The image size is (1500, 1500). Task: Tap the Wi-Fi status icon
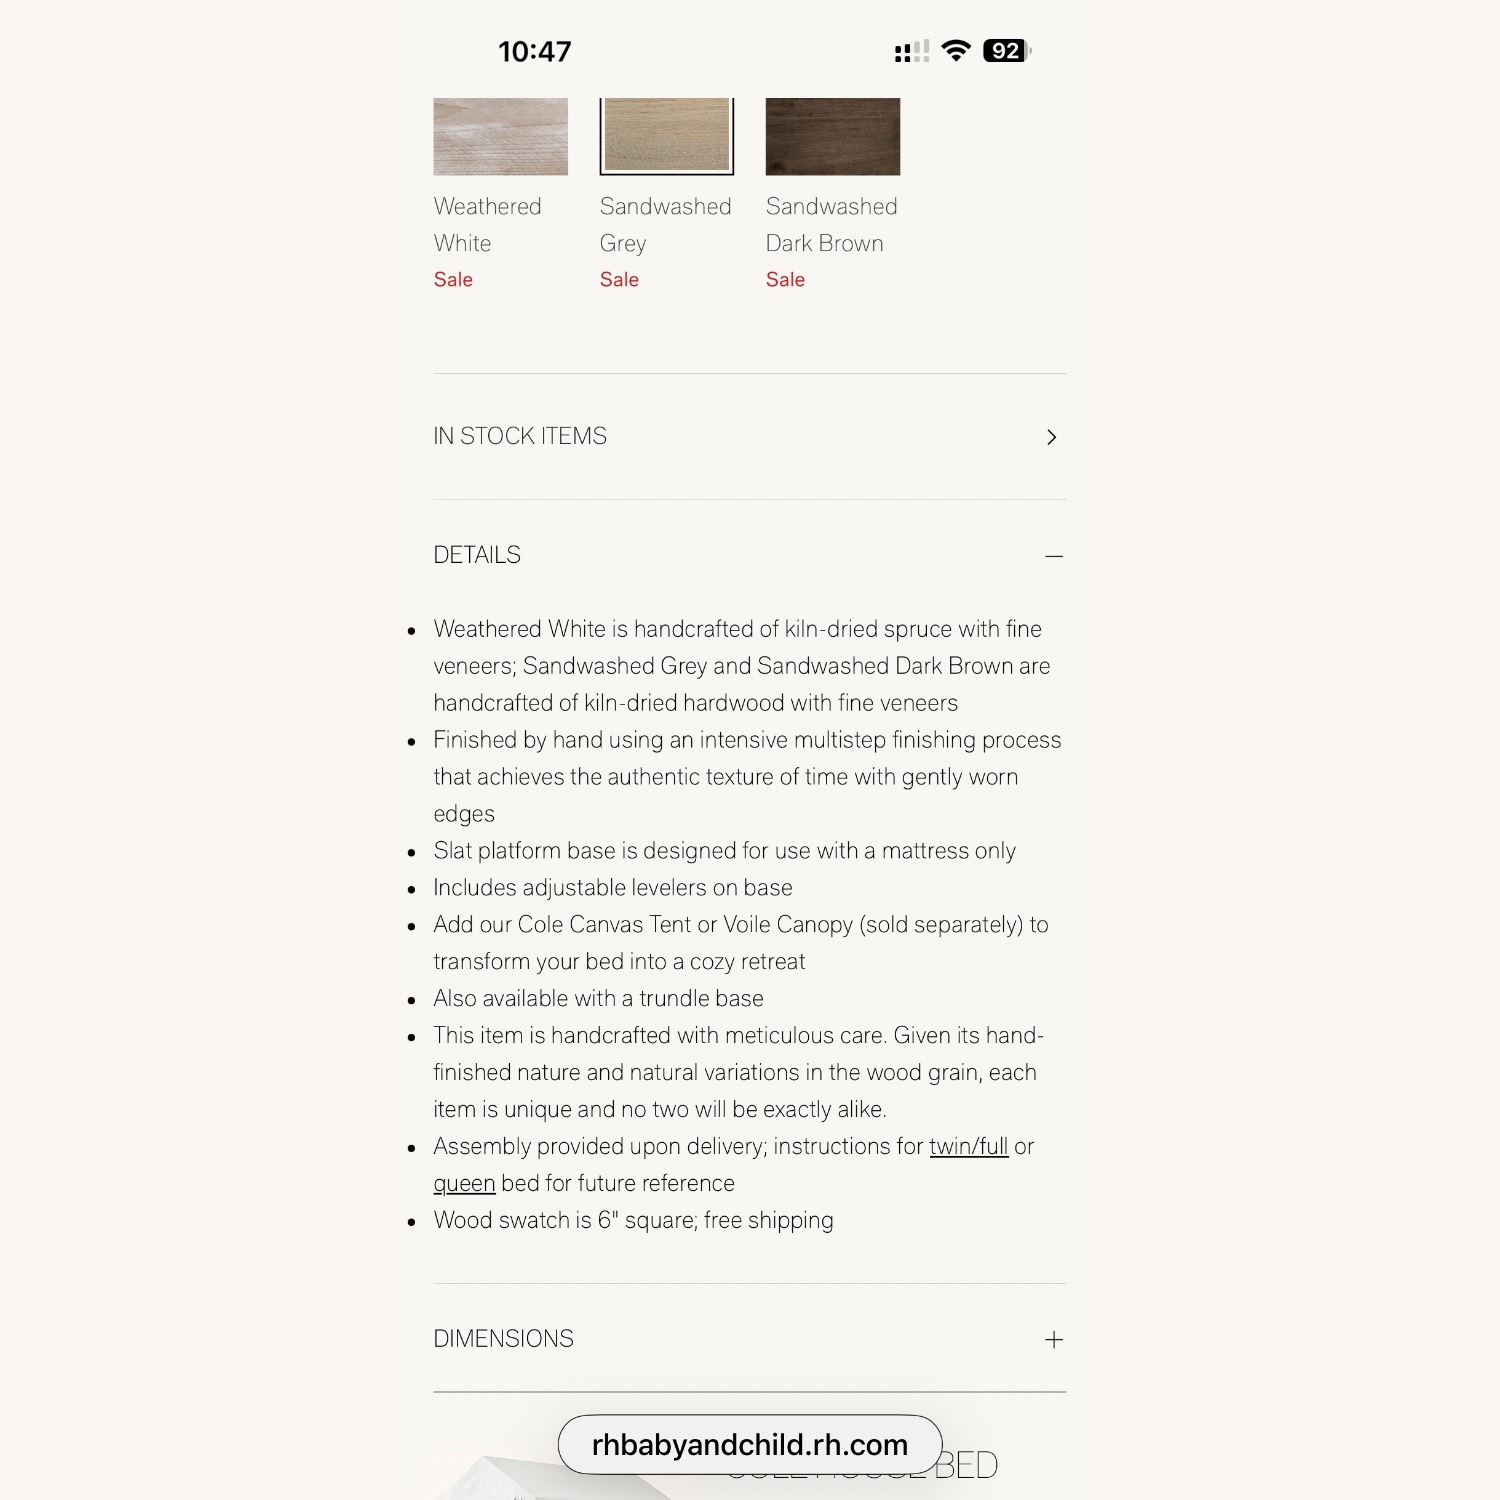tap(956, 51)
